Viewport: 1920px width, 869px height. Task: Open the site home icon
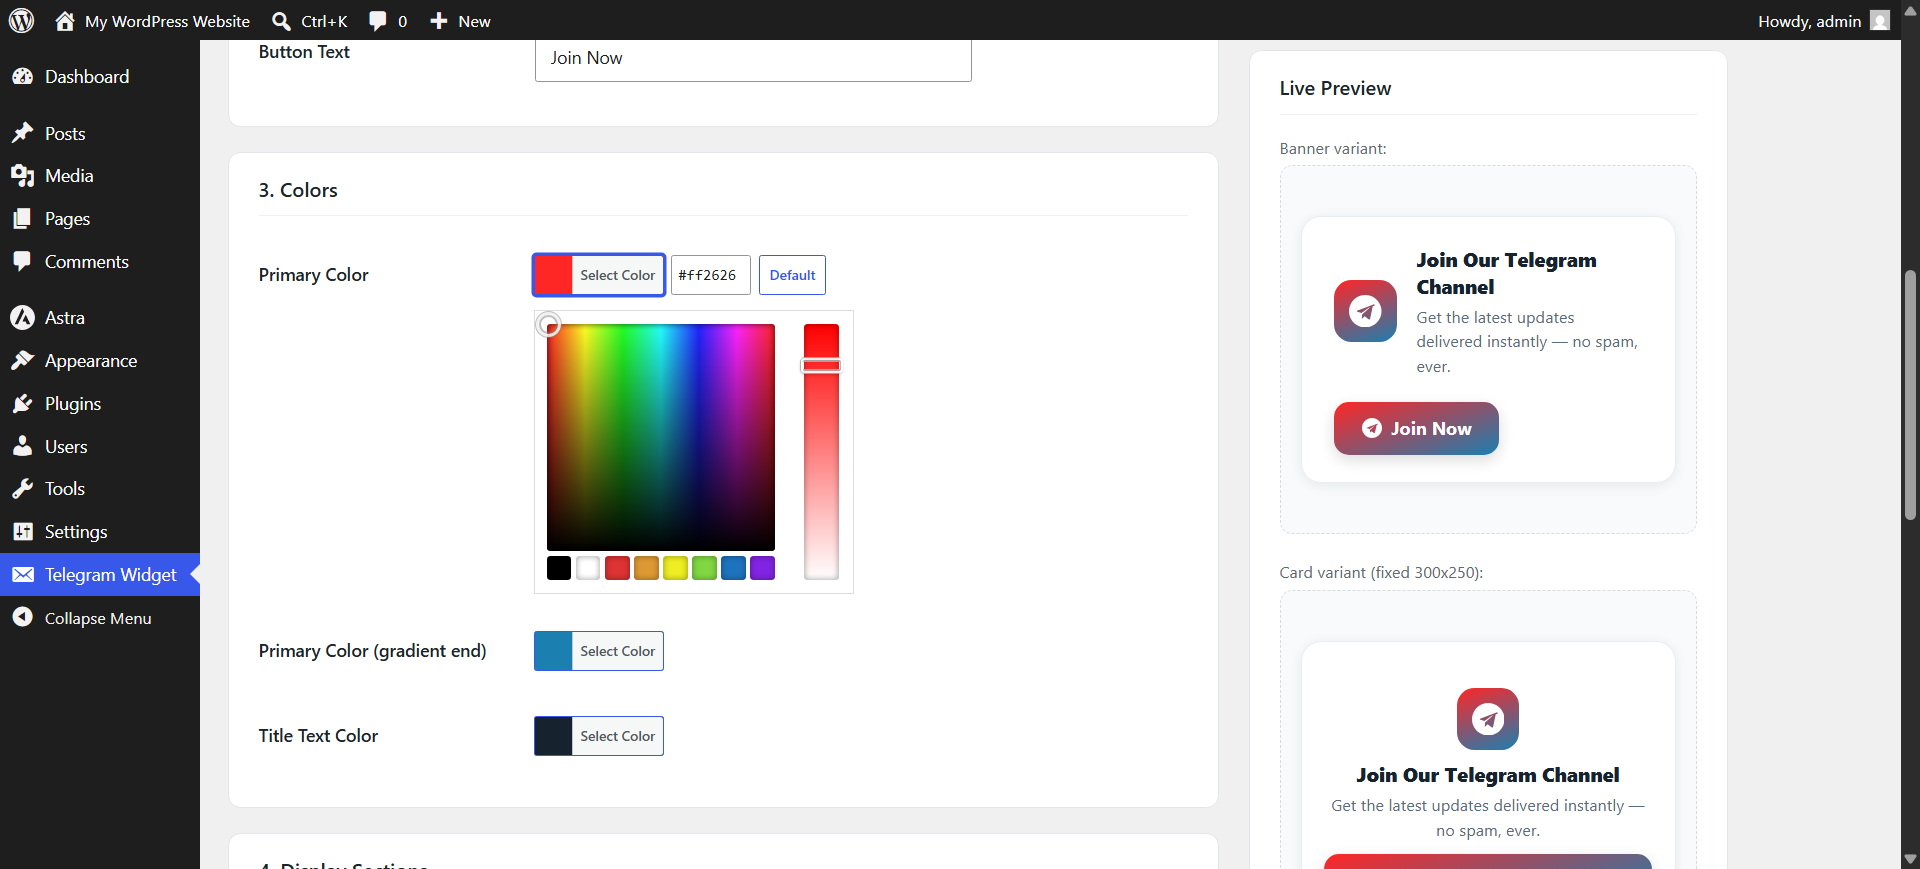pos(65,21)
